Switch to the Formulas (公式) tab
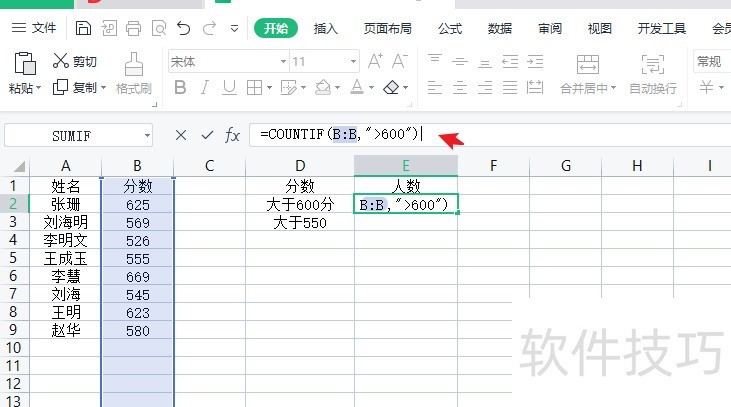Screen dimensions: 731x407 (450, 29)
